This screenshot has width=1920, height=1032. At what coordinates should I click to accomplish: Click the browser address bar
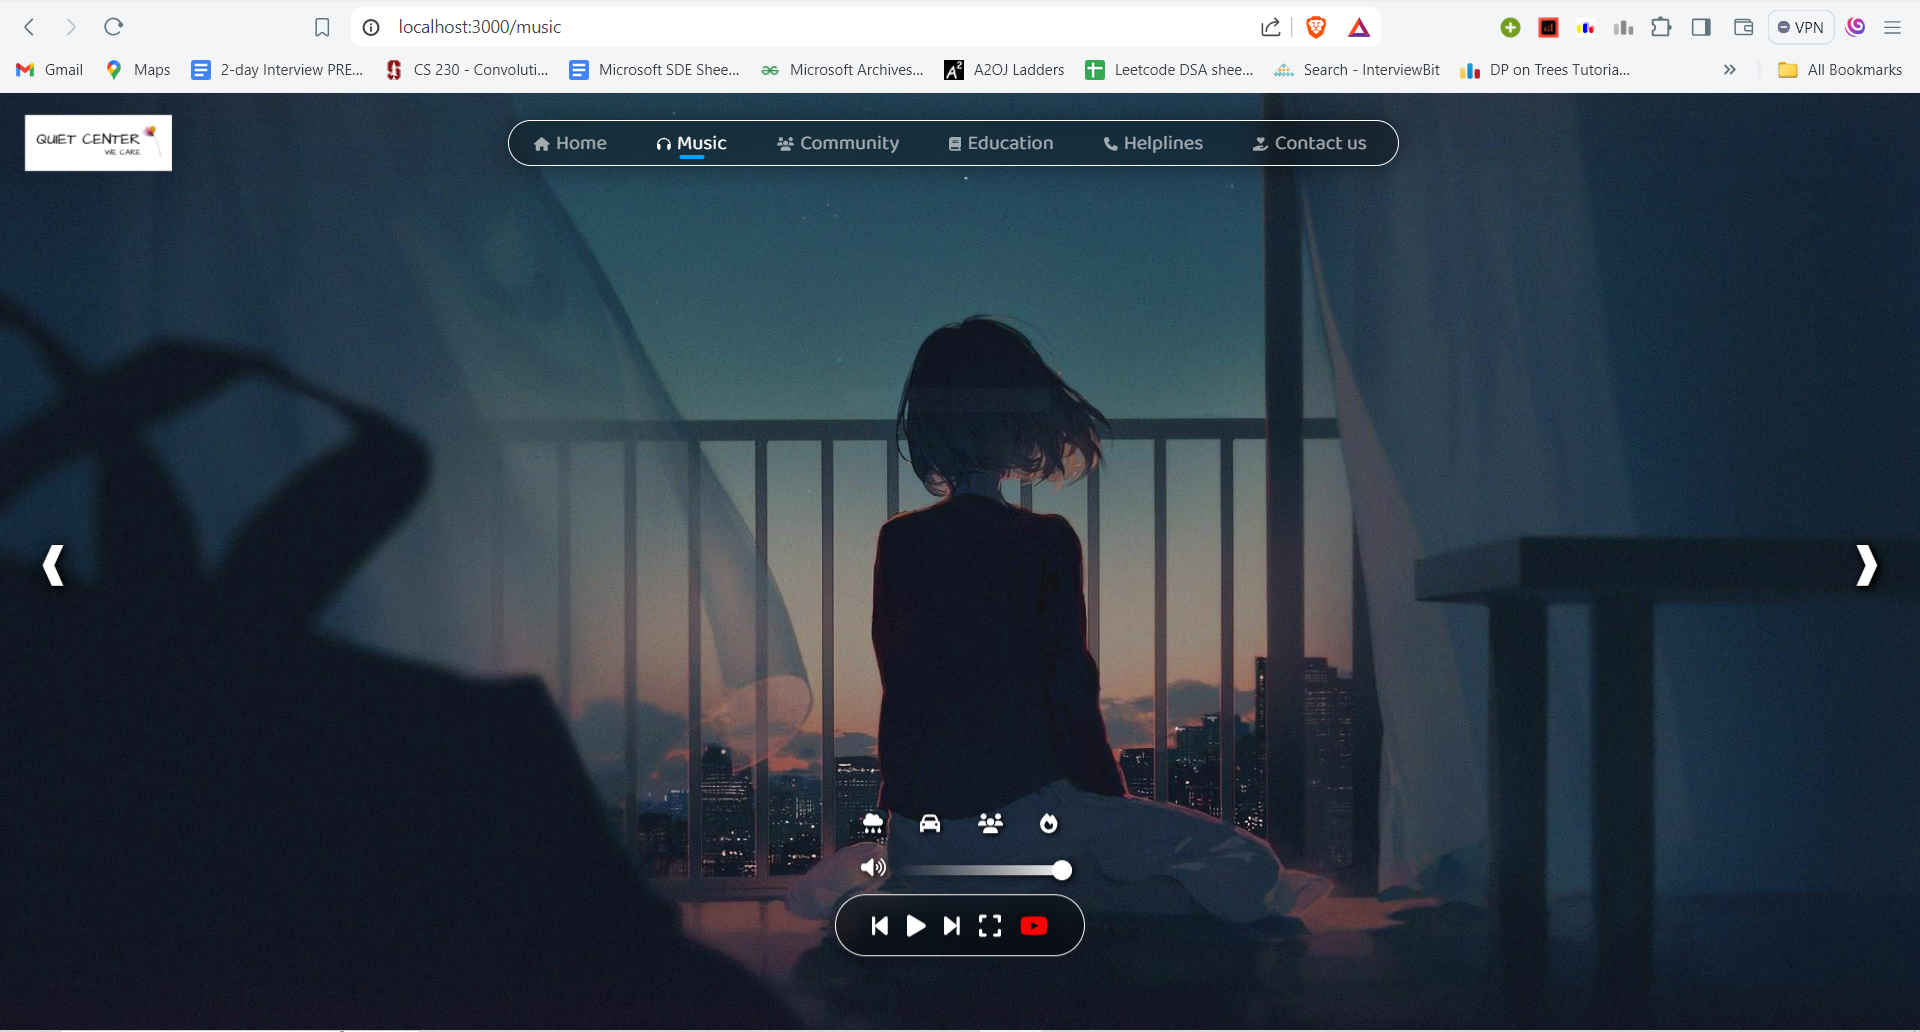(x=800, y=27)
